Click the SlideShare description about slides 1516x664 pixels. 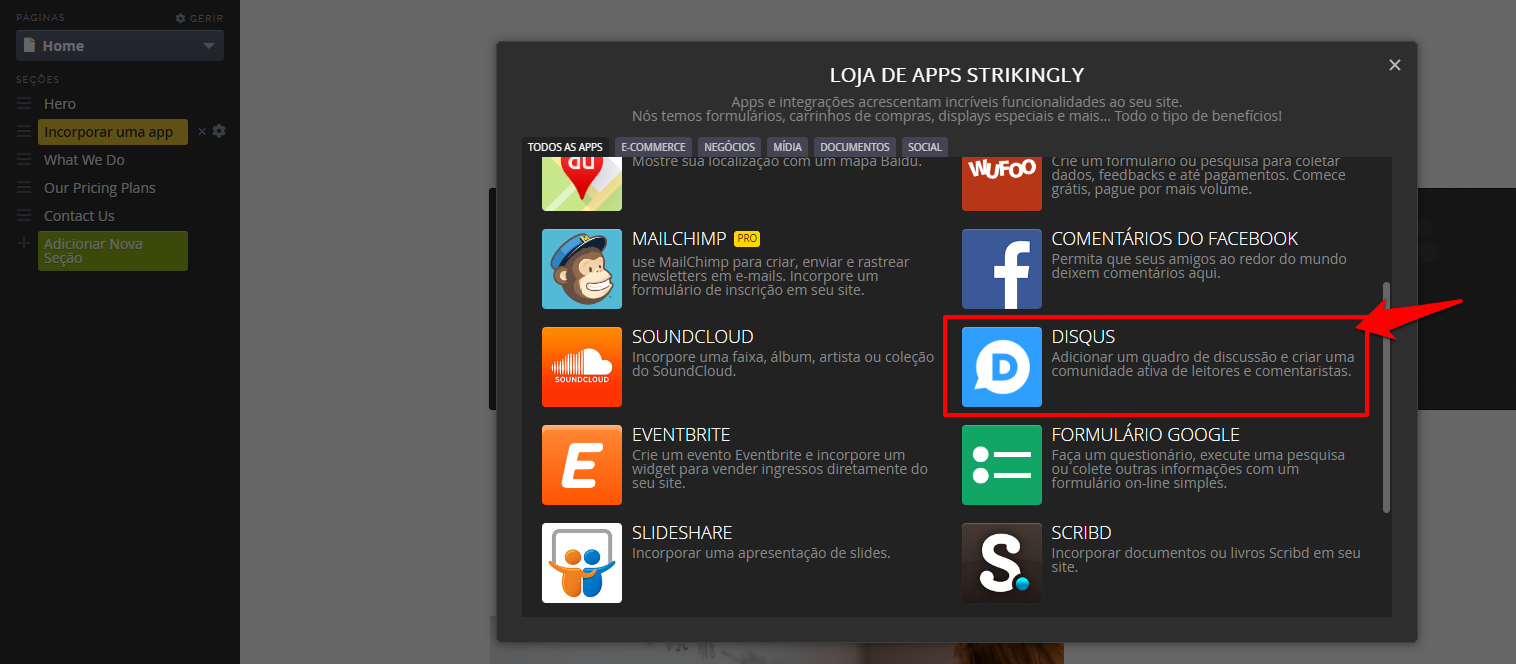(761, 553)
